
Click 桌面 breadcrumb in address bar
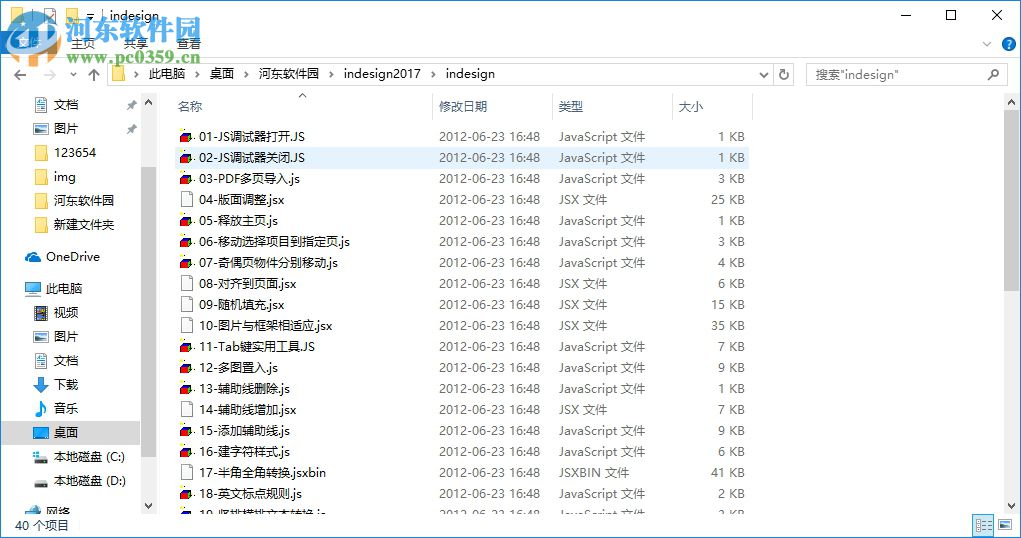point(221,74)
